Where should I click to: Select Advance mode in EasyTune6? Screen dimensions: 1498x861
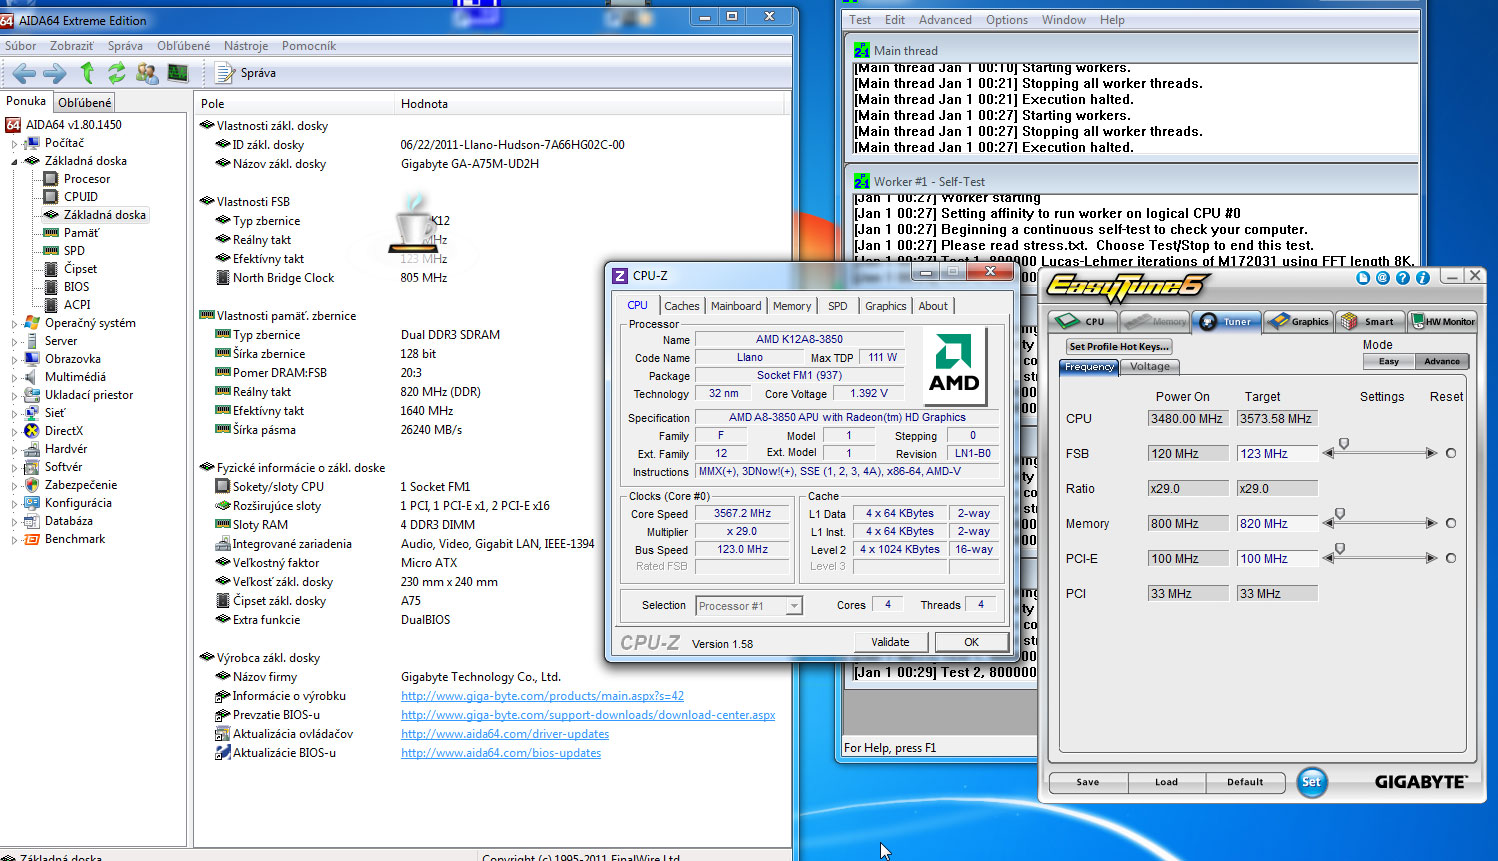click(x=1442, y=361)
